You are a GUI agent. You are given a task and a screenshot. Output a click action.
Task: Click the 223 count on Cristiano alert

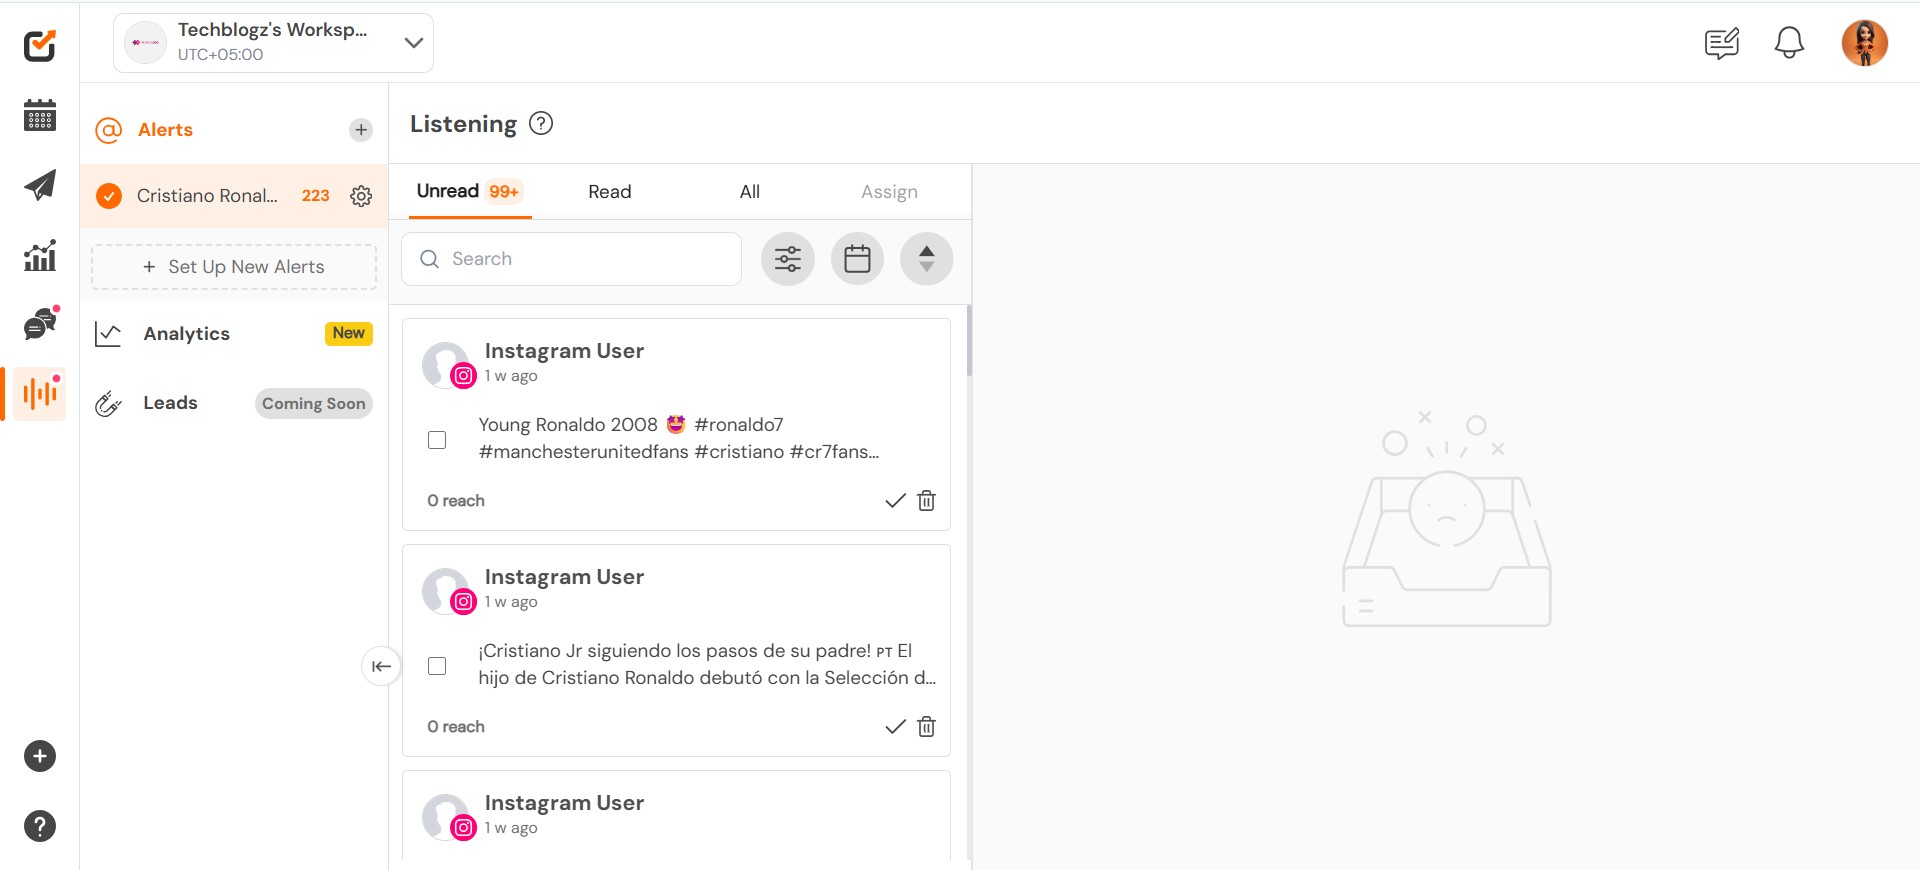tap(315, 196)
